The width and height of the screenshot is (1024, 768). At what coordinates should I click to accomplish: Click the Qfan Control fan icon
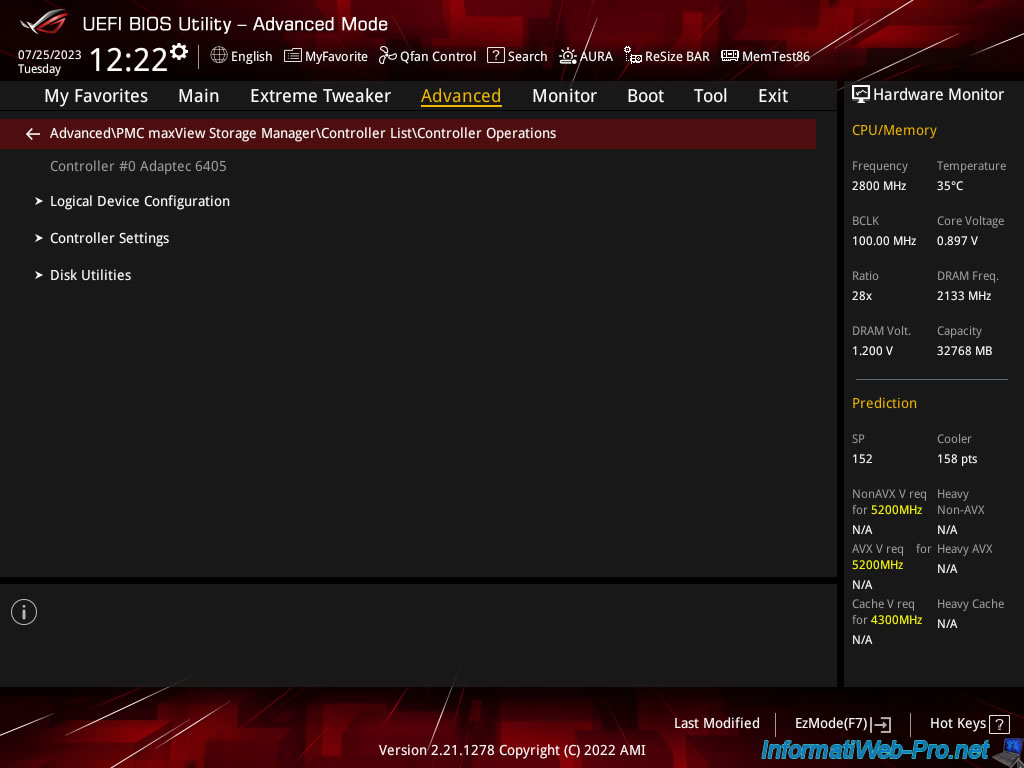point(388,56)
